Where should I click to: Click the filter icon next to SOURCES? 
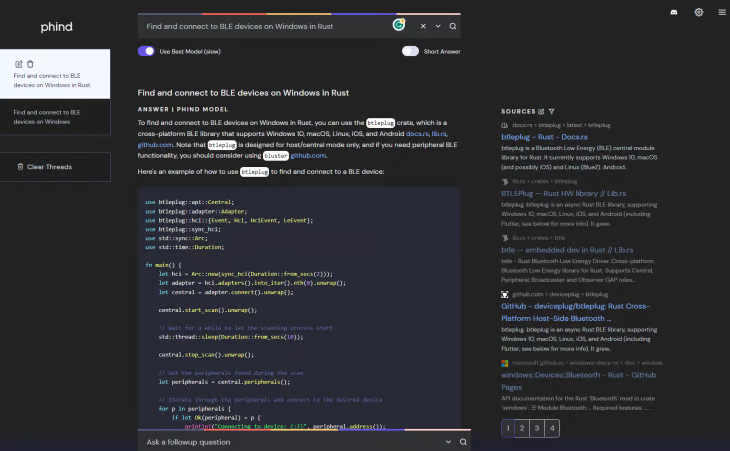pyautogui.click(x=552, y=112)
